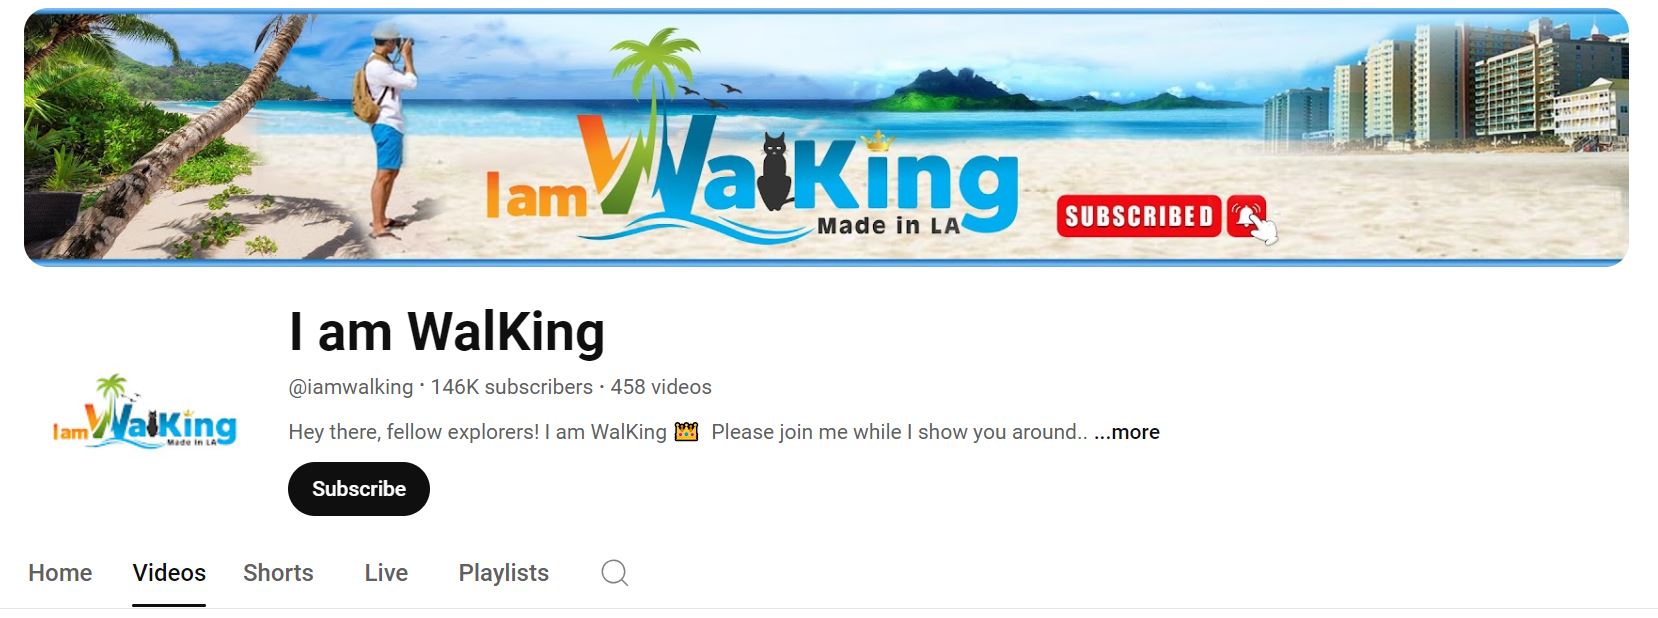Viewport: 1658px width, 618px height.
Task: Click the small crown above banner logo
Action: click(877, 141)
